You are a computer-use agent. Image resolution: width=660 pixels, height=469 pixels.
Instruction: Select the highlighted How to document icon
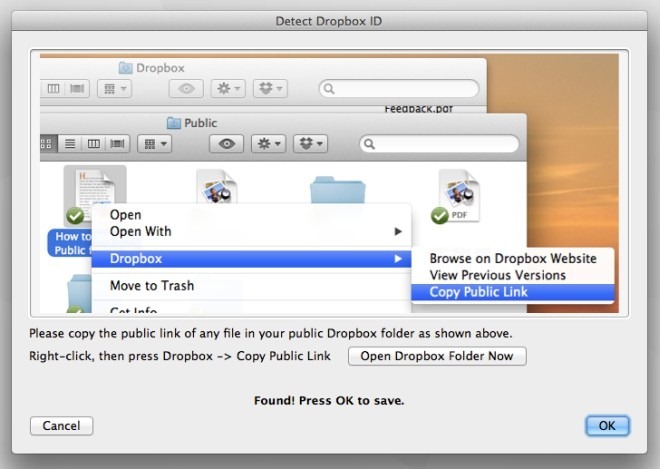pyautogui.click(x=95, y=195)
